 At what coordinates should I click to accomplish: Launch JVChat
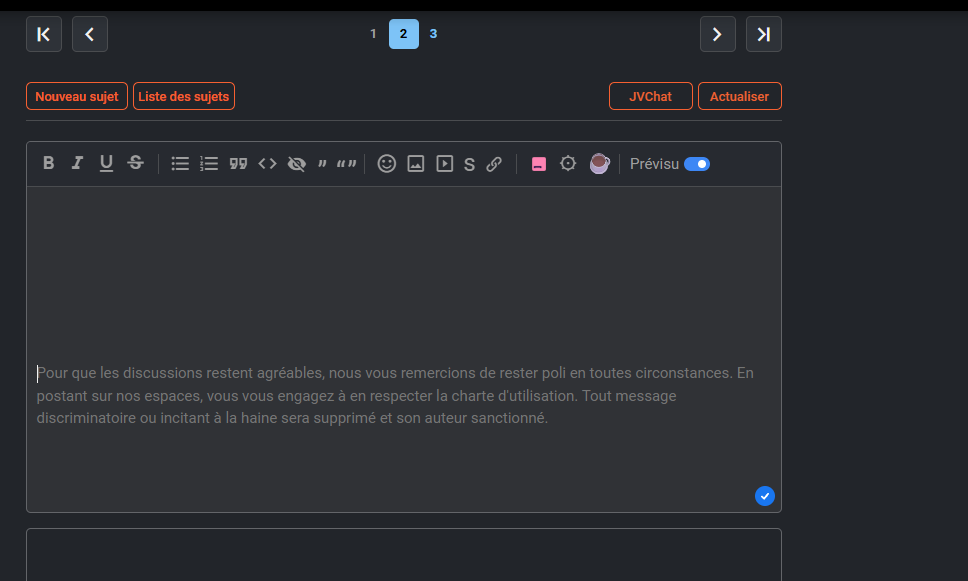651,96
